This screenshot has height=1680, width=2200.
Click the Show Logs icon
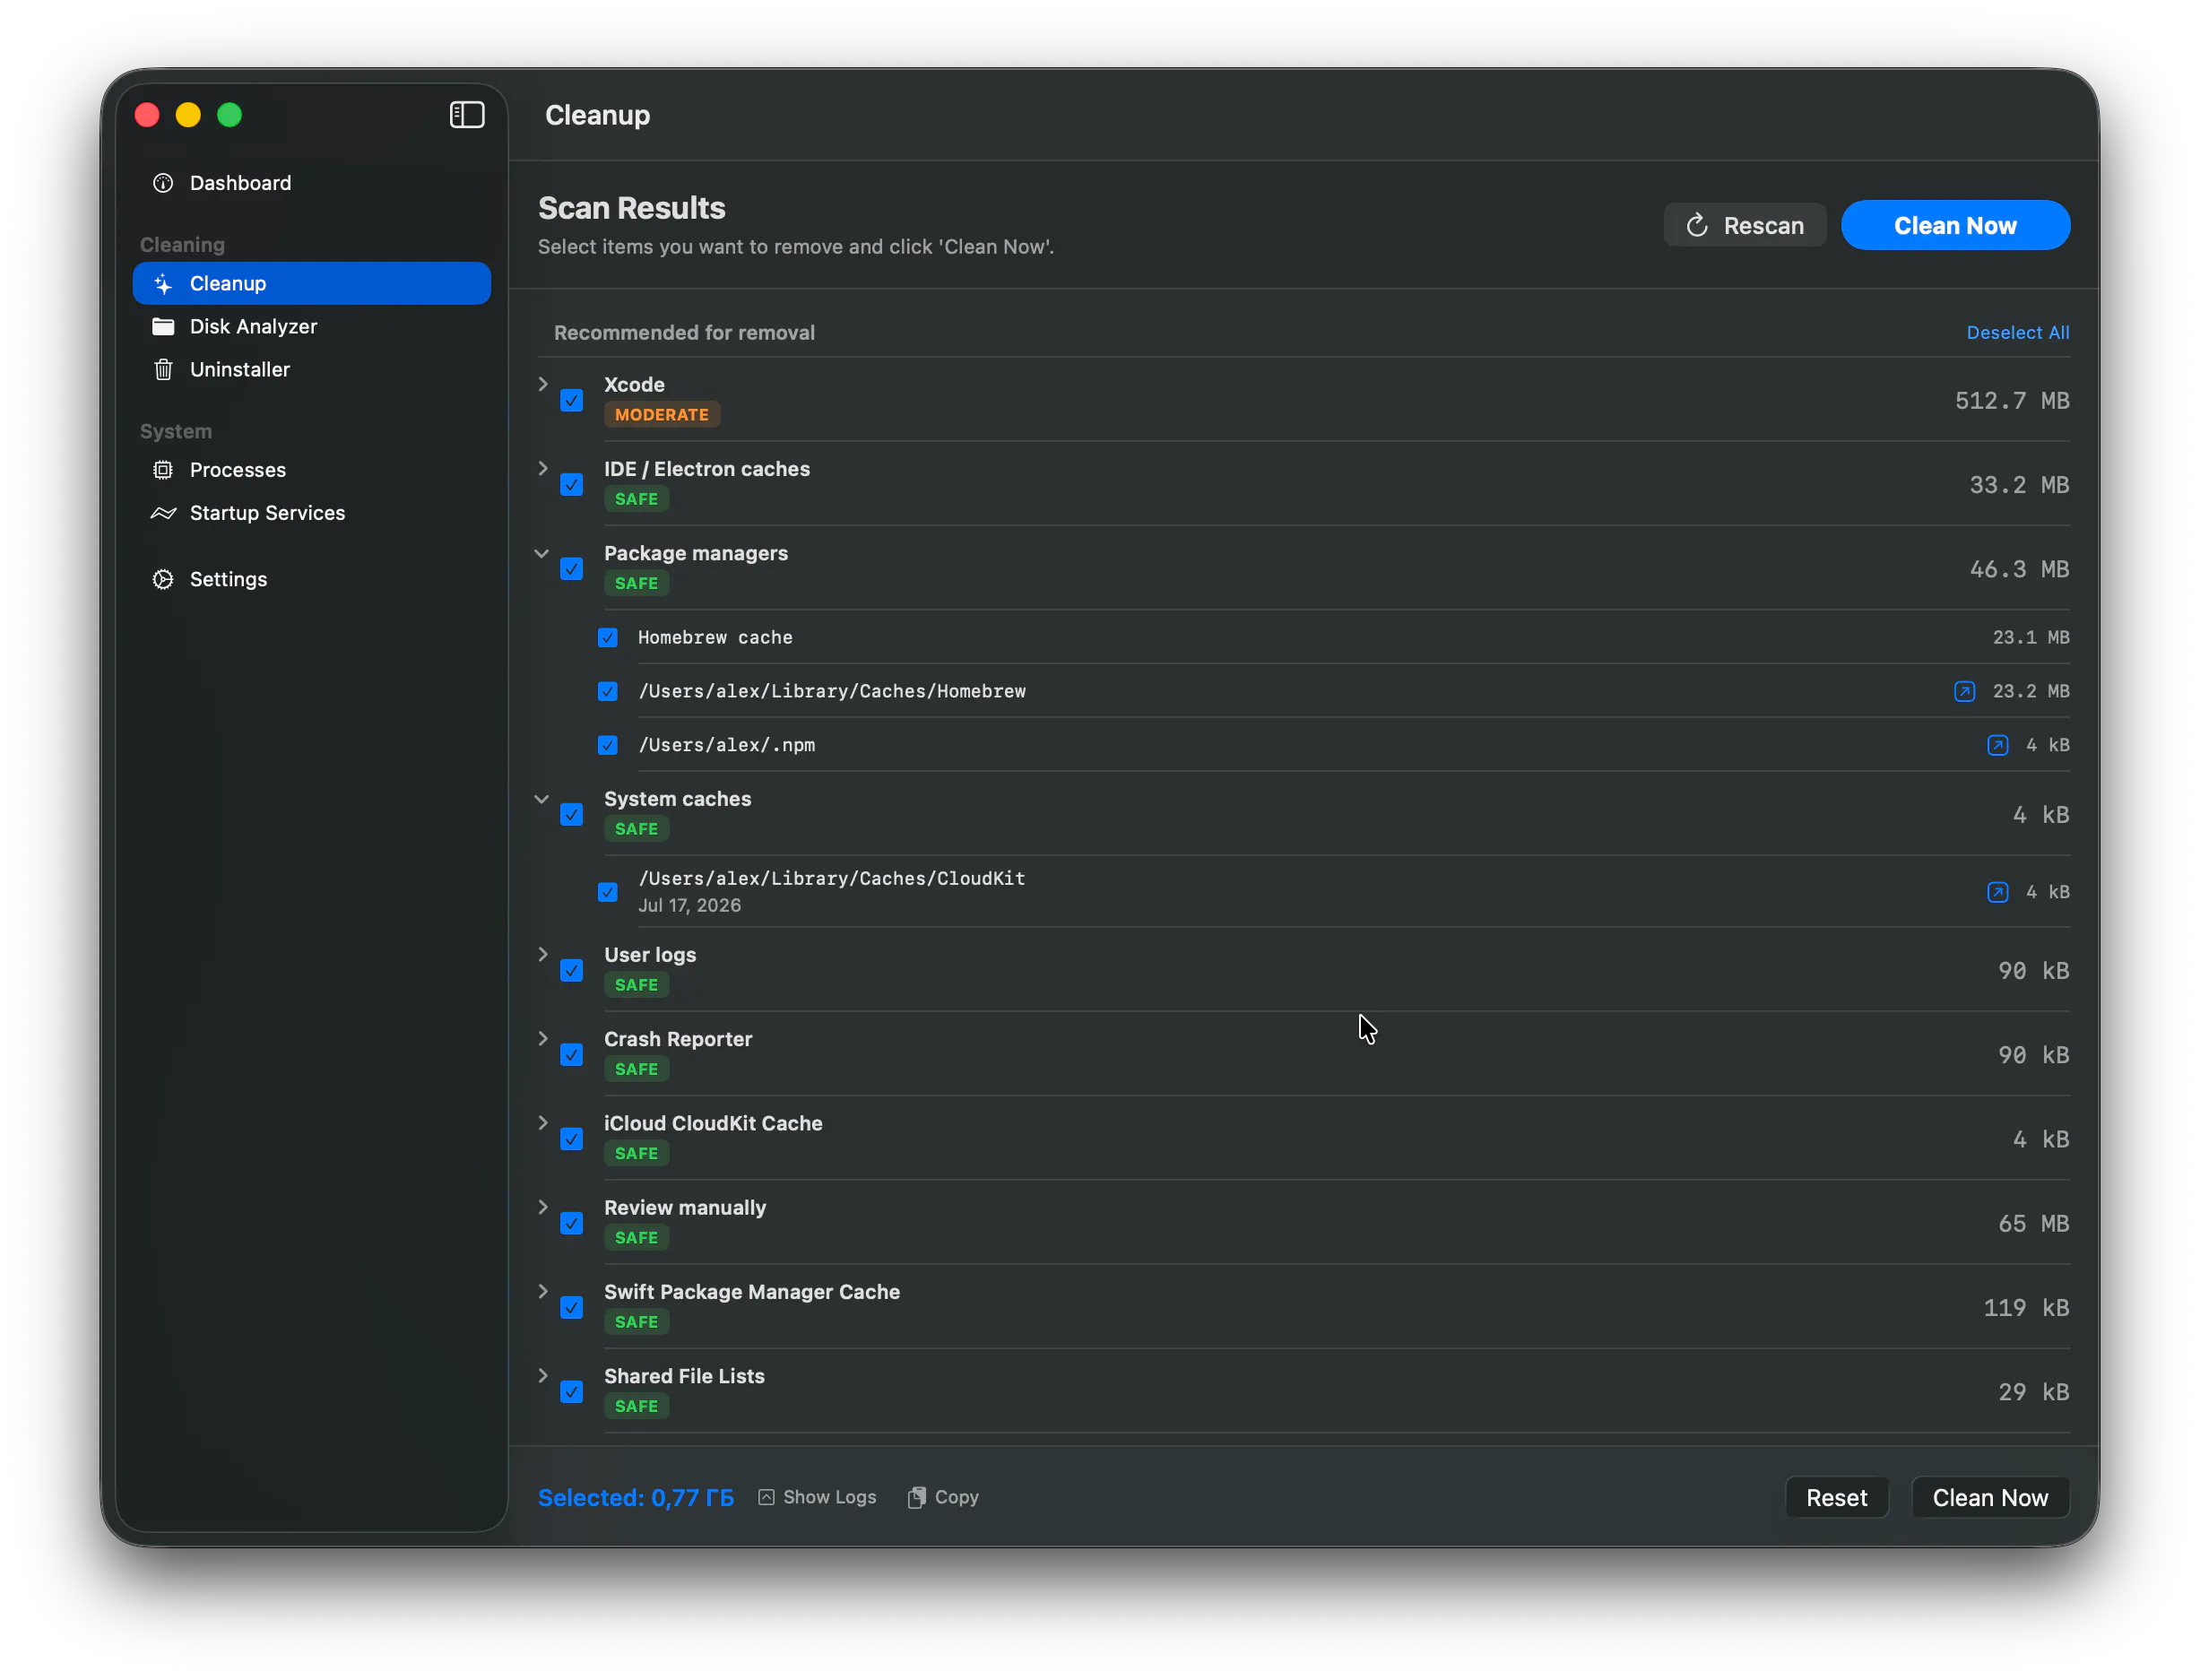pyautogui.click(x=766, y=1498)
